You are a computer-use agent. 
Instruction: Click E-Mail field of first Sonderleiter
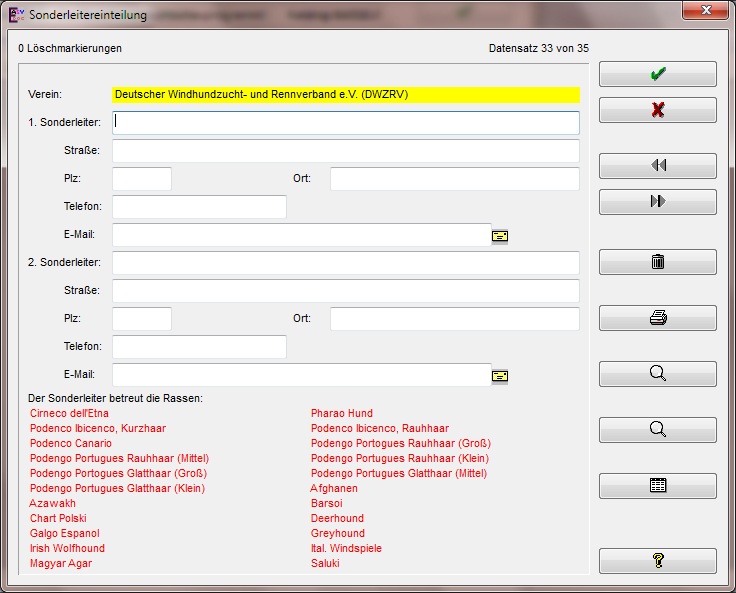pos(302,235)
